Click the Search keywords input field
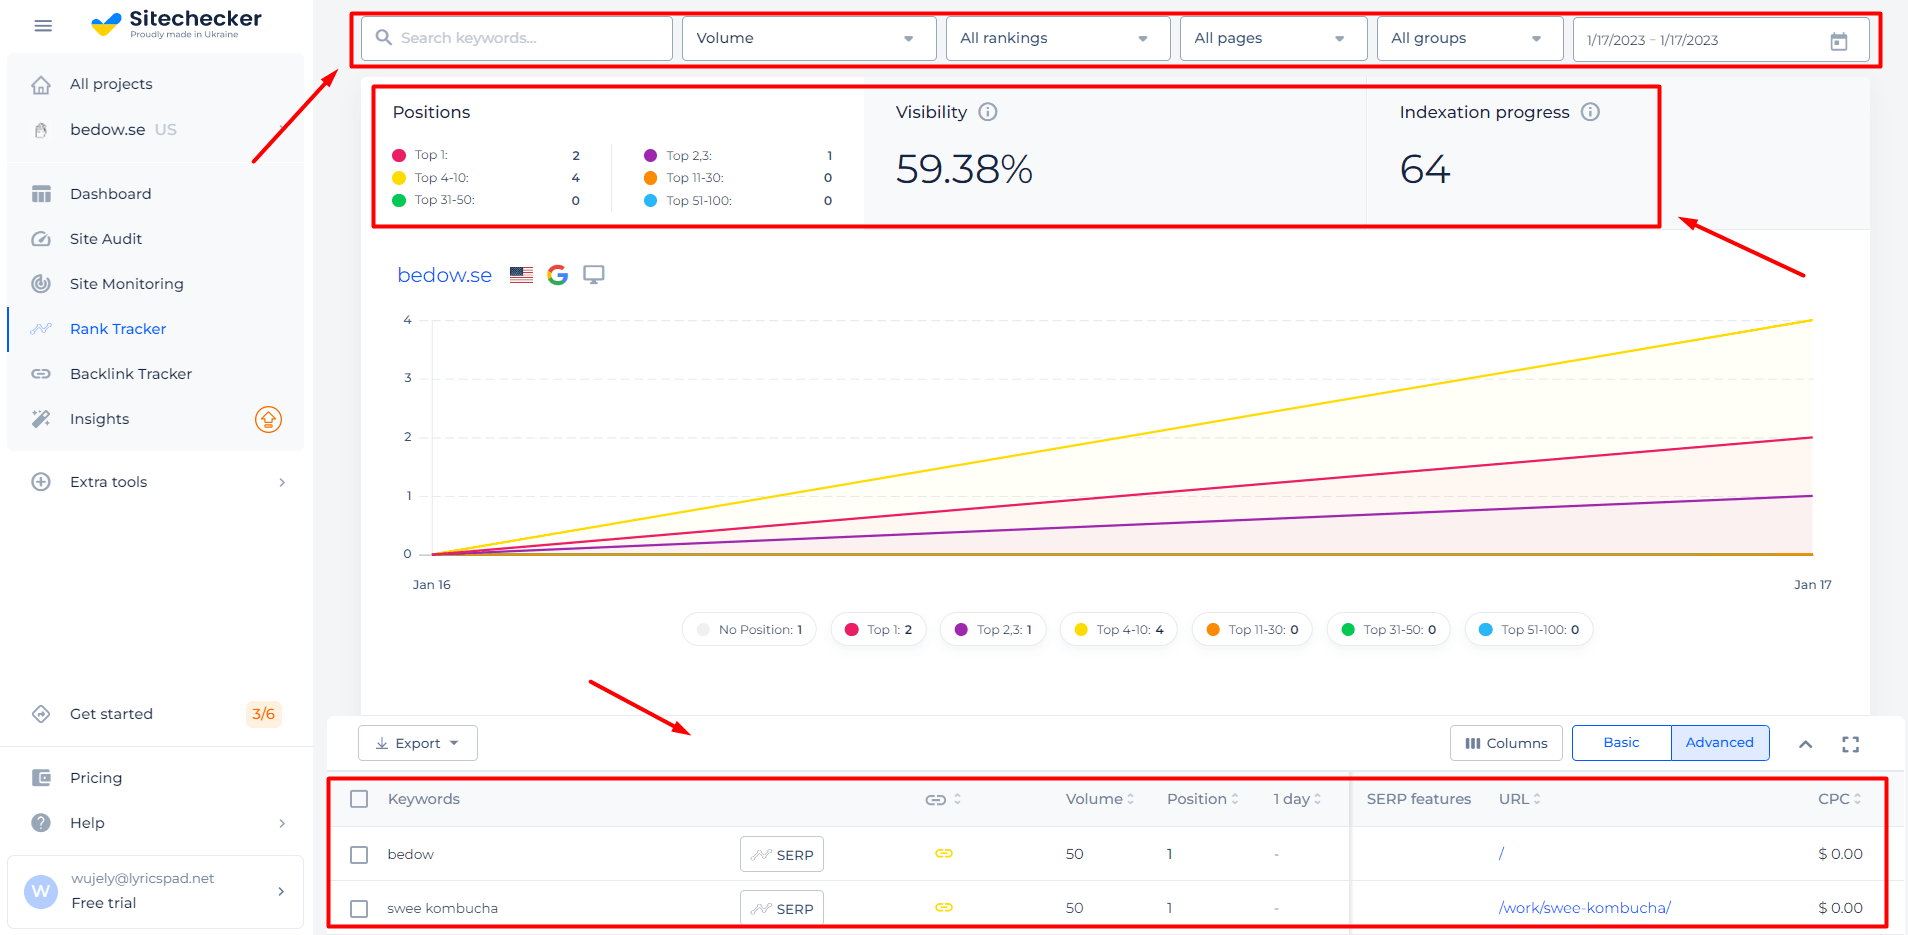The height and width of the screenshot is (935, 1908). click(517, 39)
